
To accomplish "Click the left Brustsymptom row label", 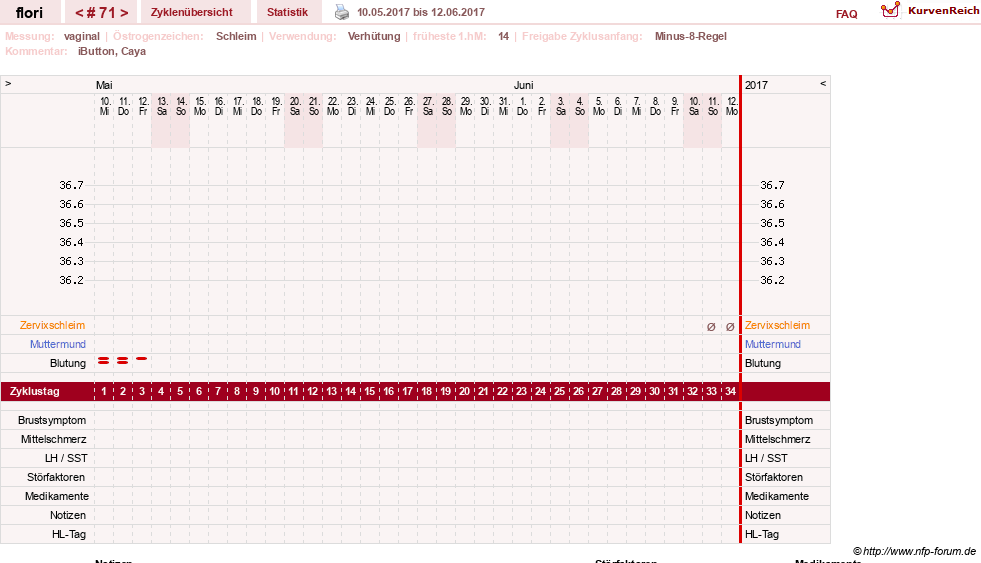I will coord(52,420).
